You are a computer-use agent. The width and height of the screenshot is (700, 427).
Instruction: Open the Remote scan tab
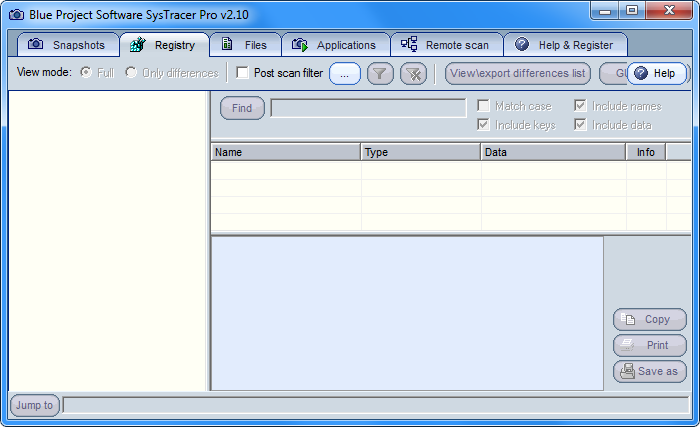(x=447, y=45)
